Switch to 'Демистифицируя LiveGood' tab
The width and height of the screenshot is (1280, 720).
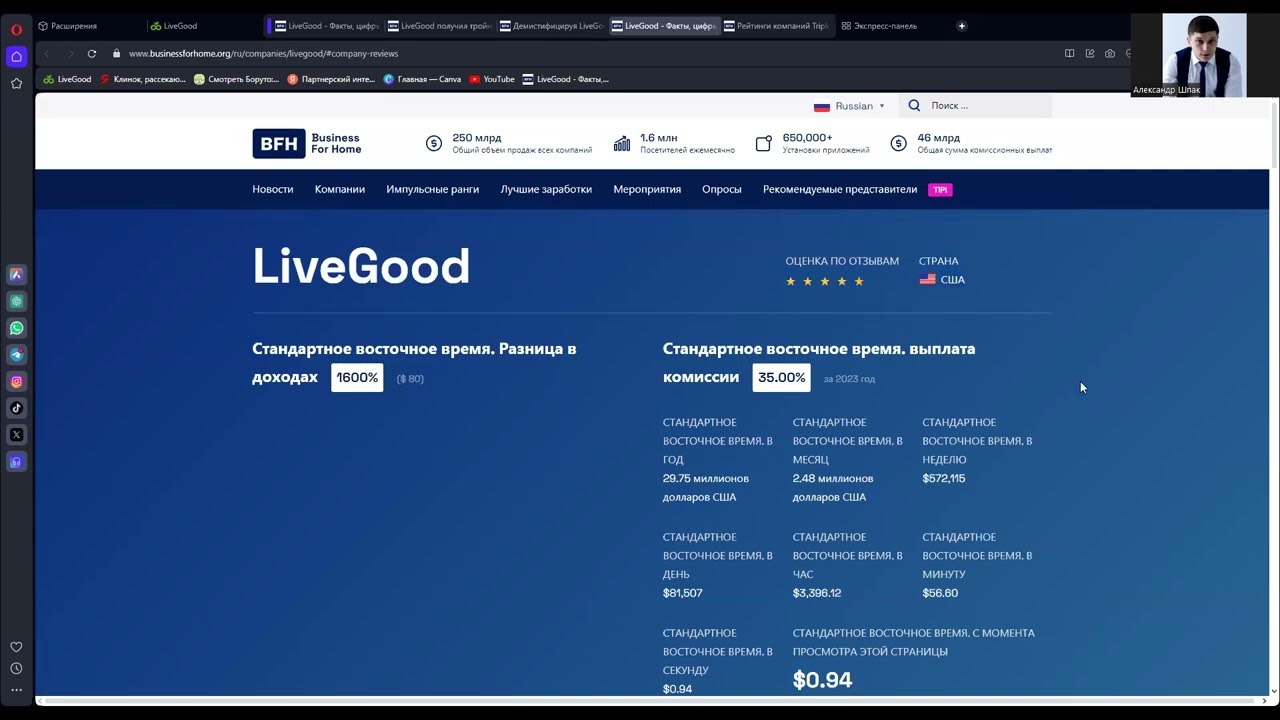pyautogui.click(x=551, y=26)
